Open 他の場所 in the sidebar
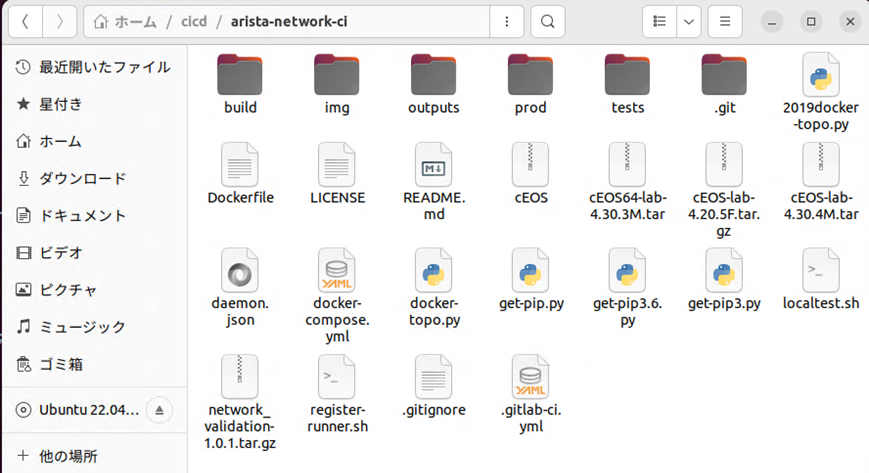 [68, 456]
